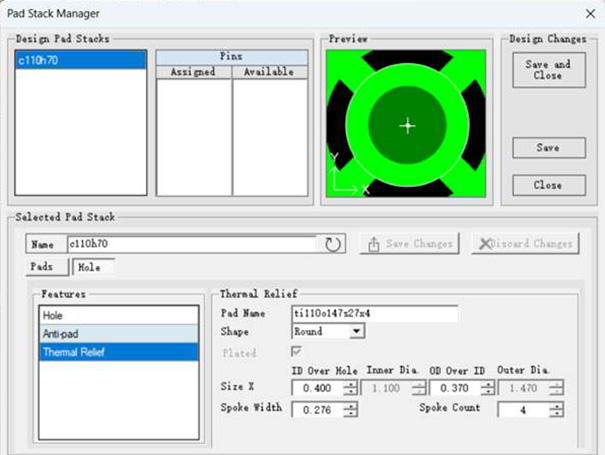Decrease the Spoke Width value
Image resolution: width=605 pixels, height=455 pixels.
(x=350, y=413)
